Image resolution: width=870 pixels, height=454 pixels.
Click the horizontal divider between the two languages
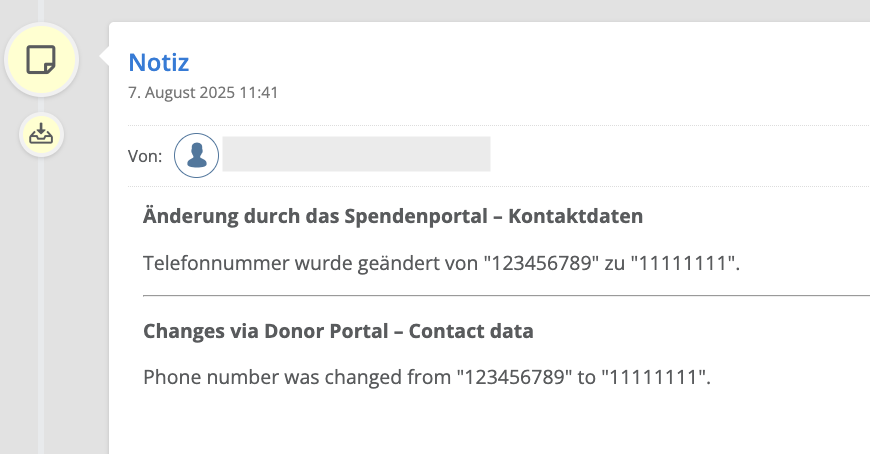coord(506,296)
